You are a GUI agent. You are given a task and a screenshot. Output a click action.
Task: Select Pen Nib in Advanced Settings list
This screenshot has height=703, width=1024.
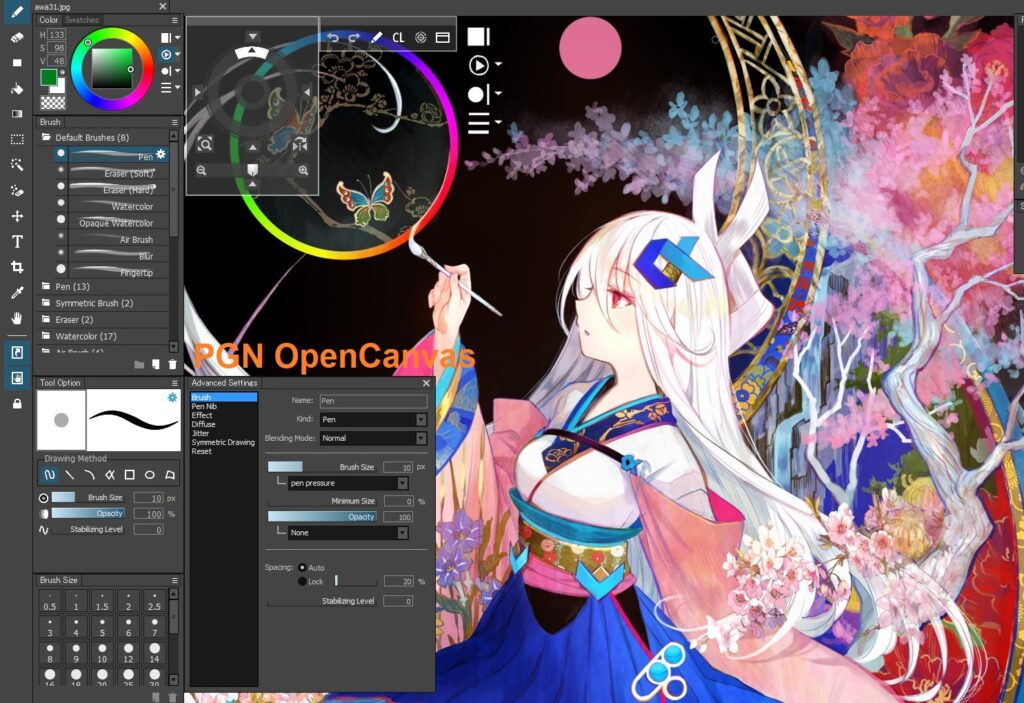click(204, 406)
